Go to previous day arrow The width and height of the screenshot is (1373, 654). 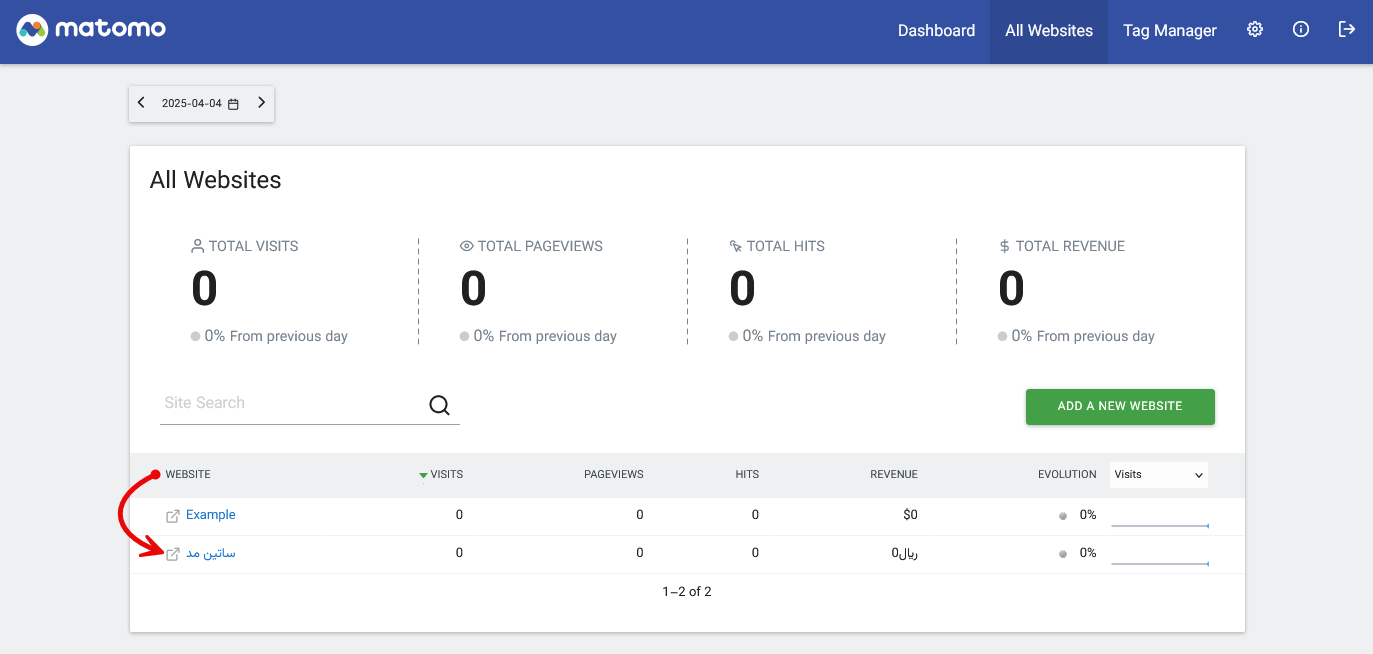[x=141, y=103]
